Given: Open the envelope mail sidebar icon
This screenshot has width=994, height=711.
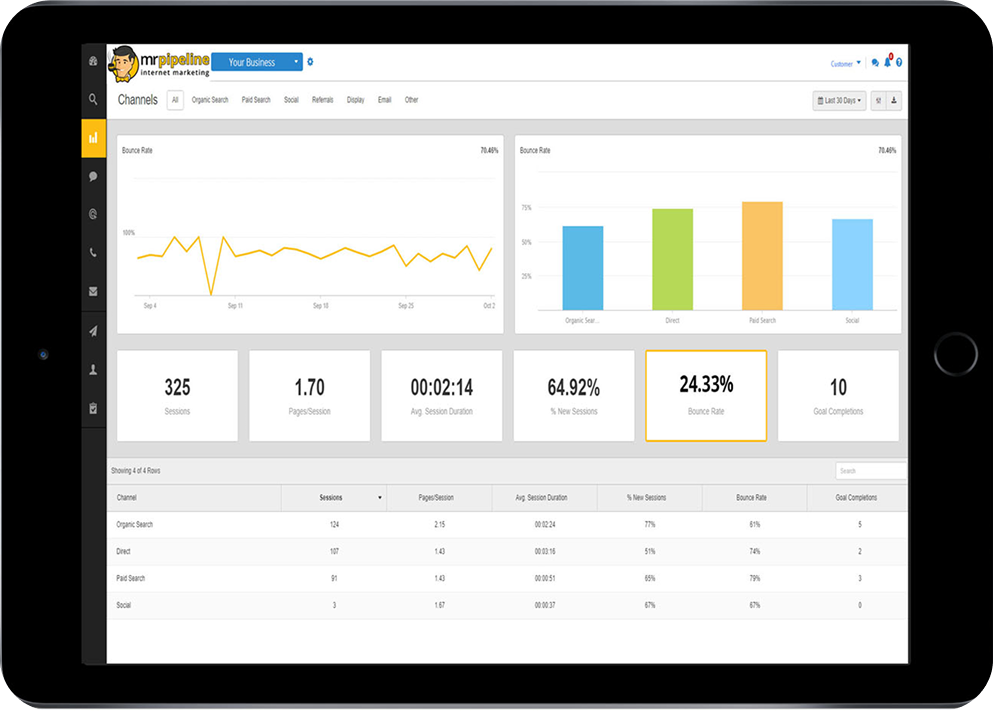Looking at the screenshot, I should coord(93,292).
